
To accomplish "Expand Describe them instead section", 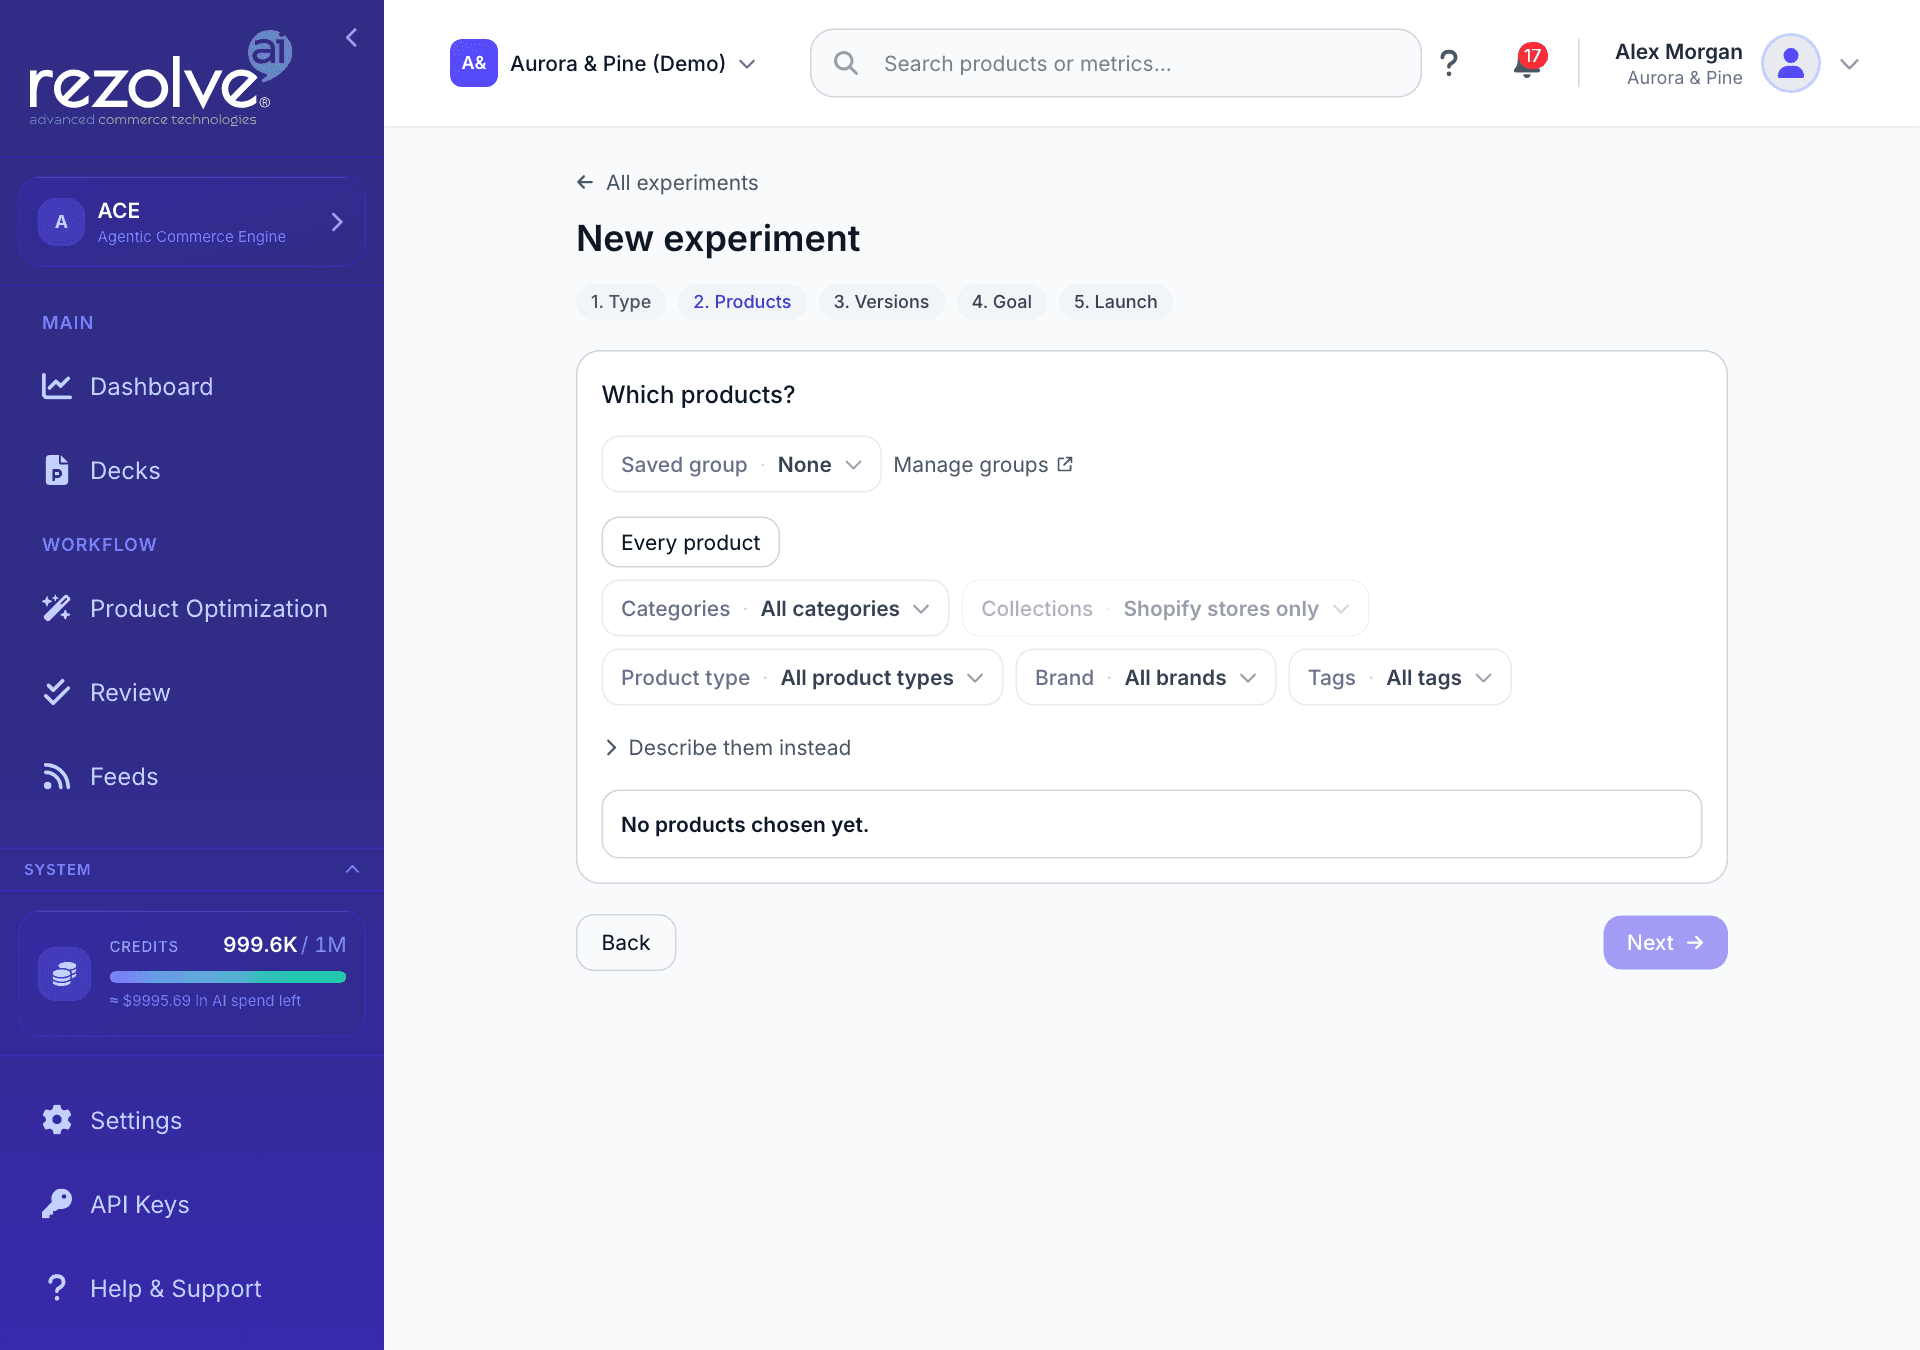I will (x=728, y=748).
